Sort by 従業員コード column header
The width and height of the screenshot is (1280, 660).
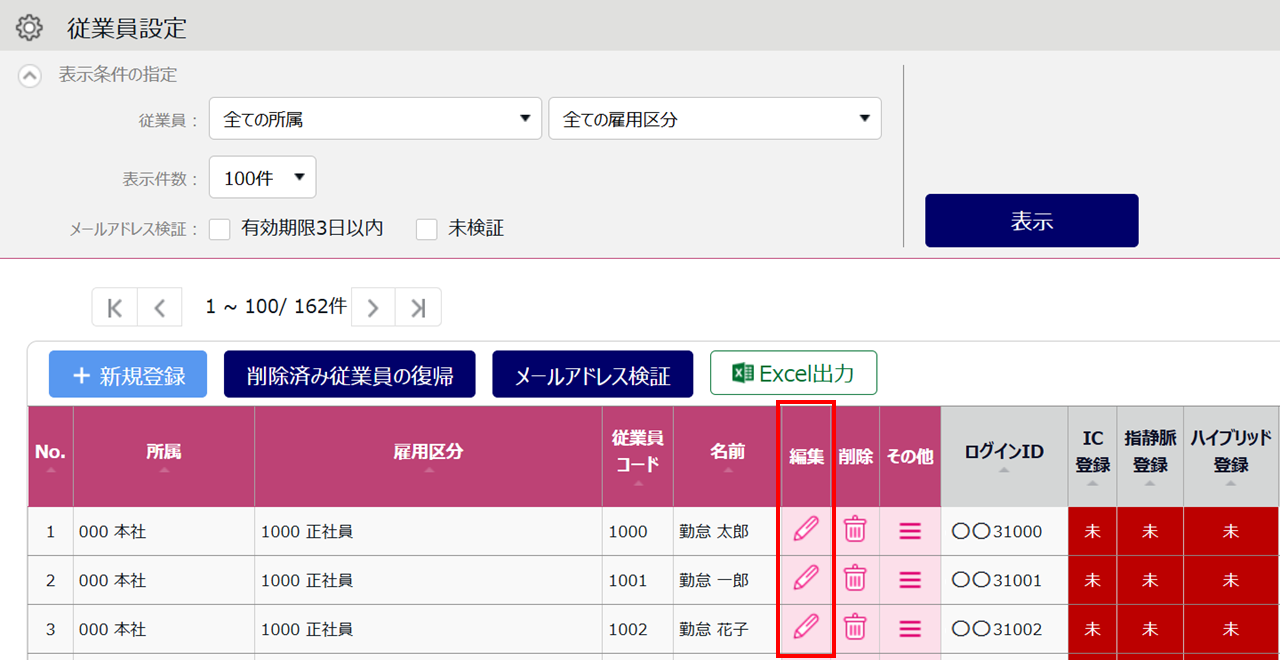(x=638, y=456)
